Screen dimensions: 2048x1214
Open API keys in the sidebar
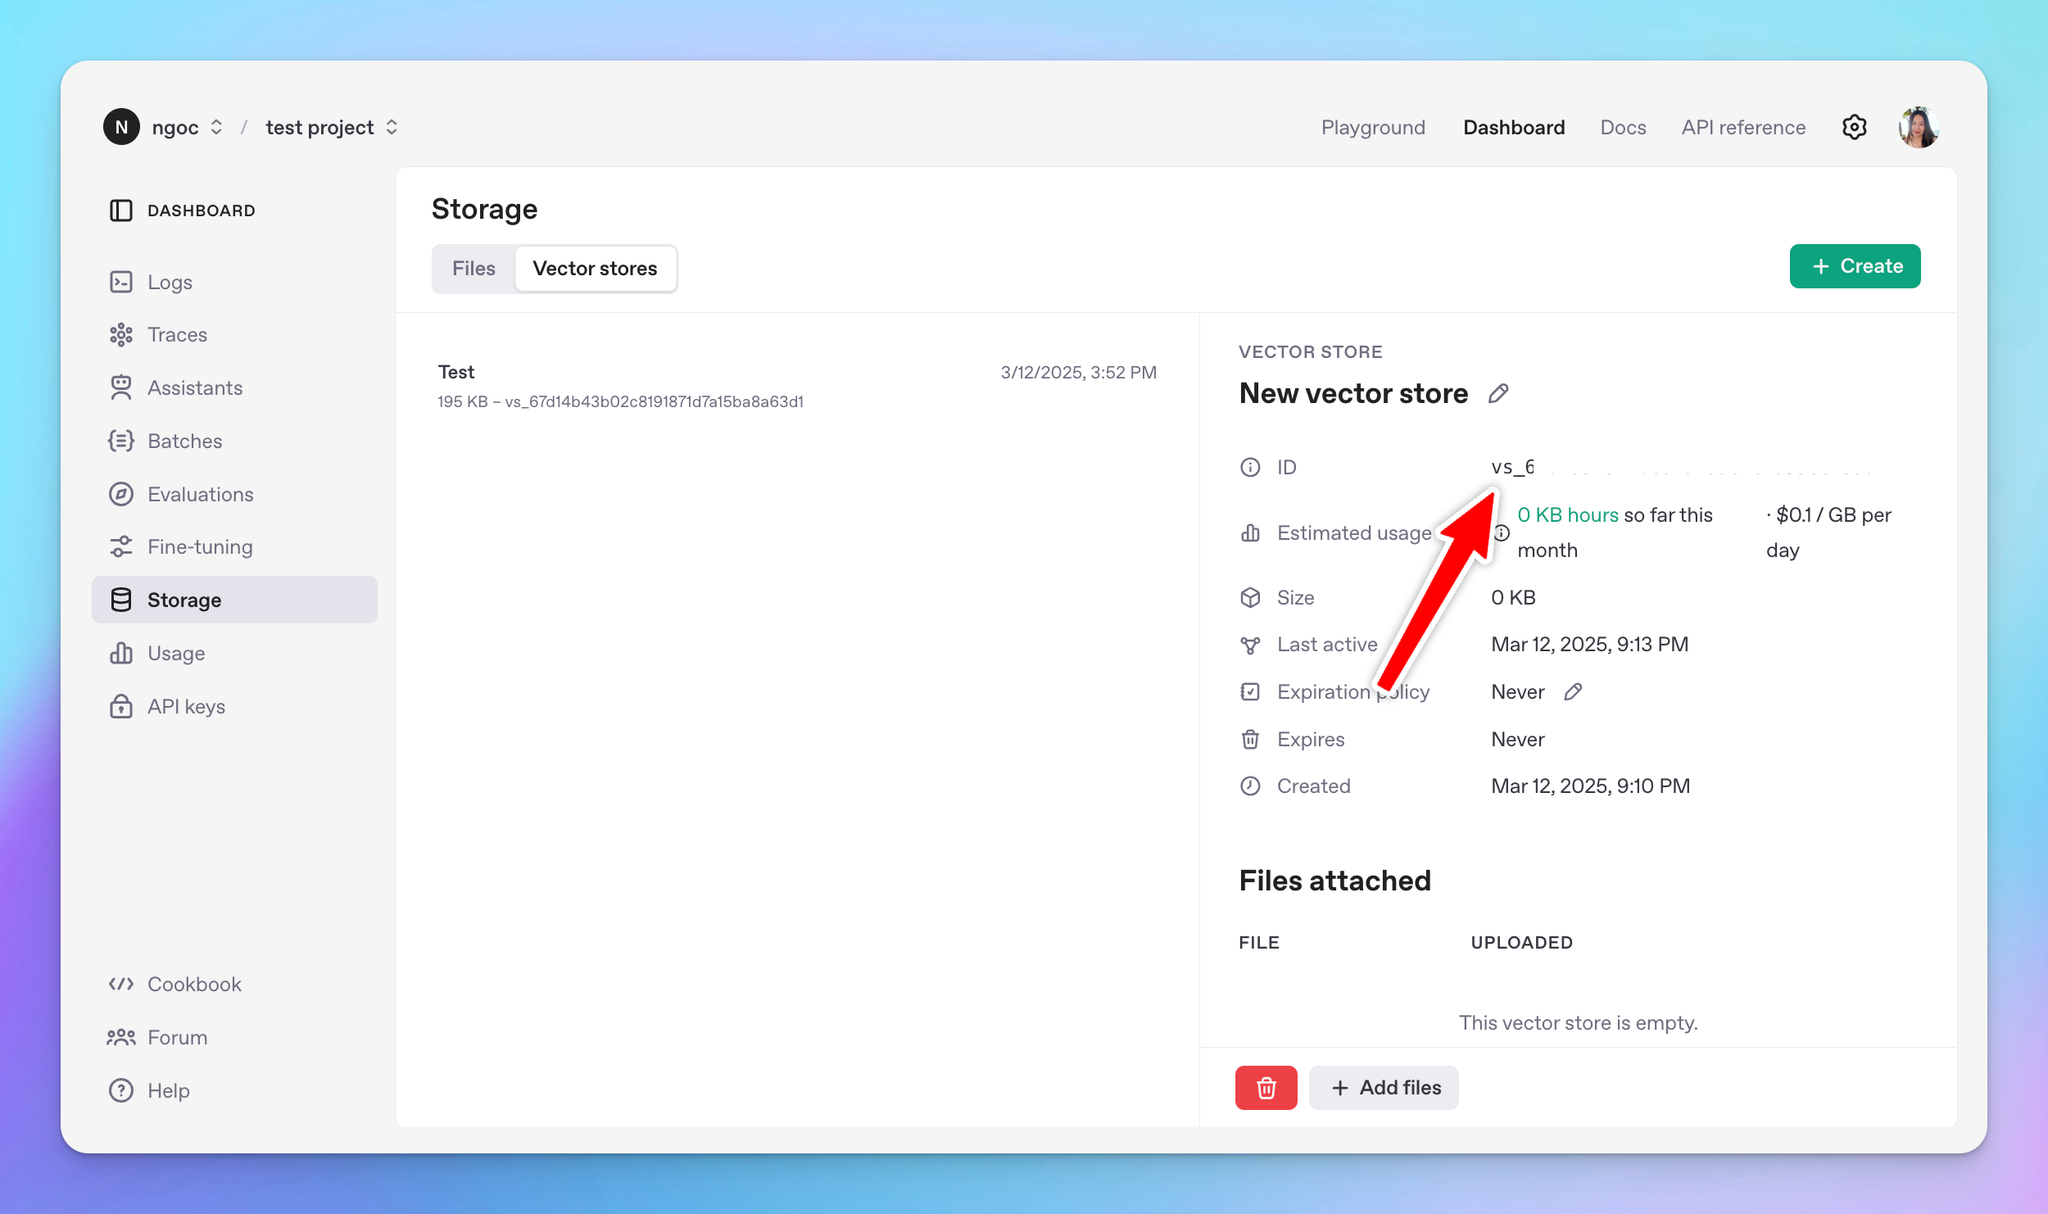(186, 707)
